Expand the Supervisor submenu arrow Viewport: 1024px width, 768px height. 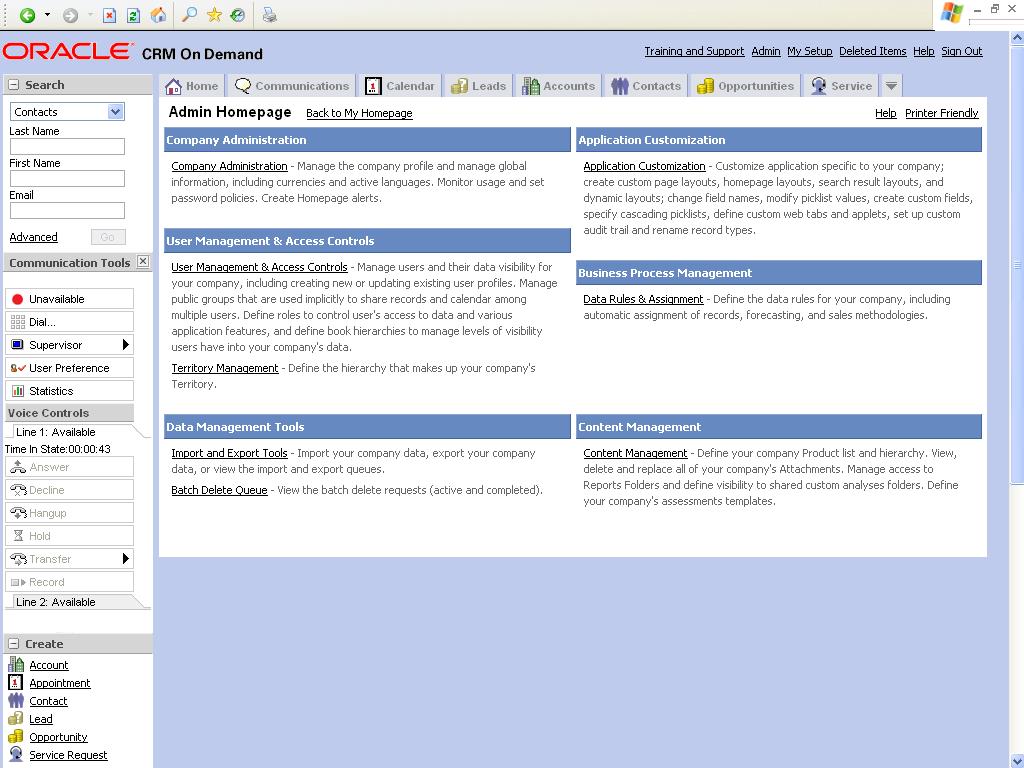125,344
